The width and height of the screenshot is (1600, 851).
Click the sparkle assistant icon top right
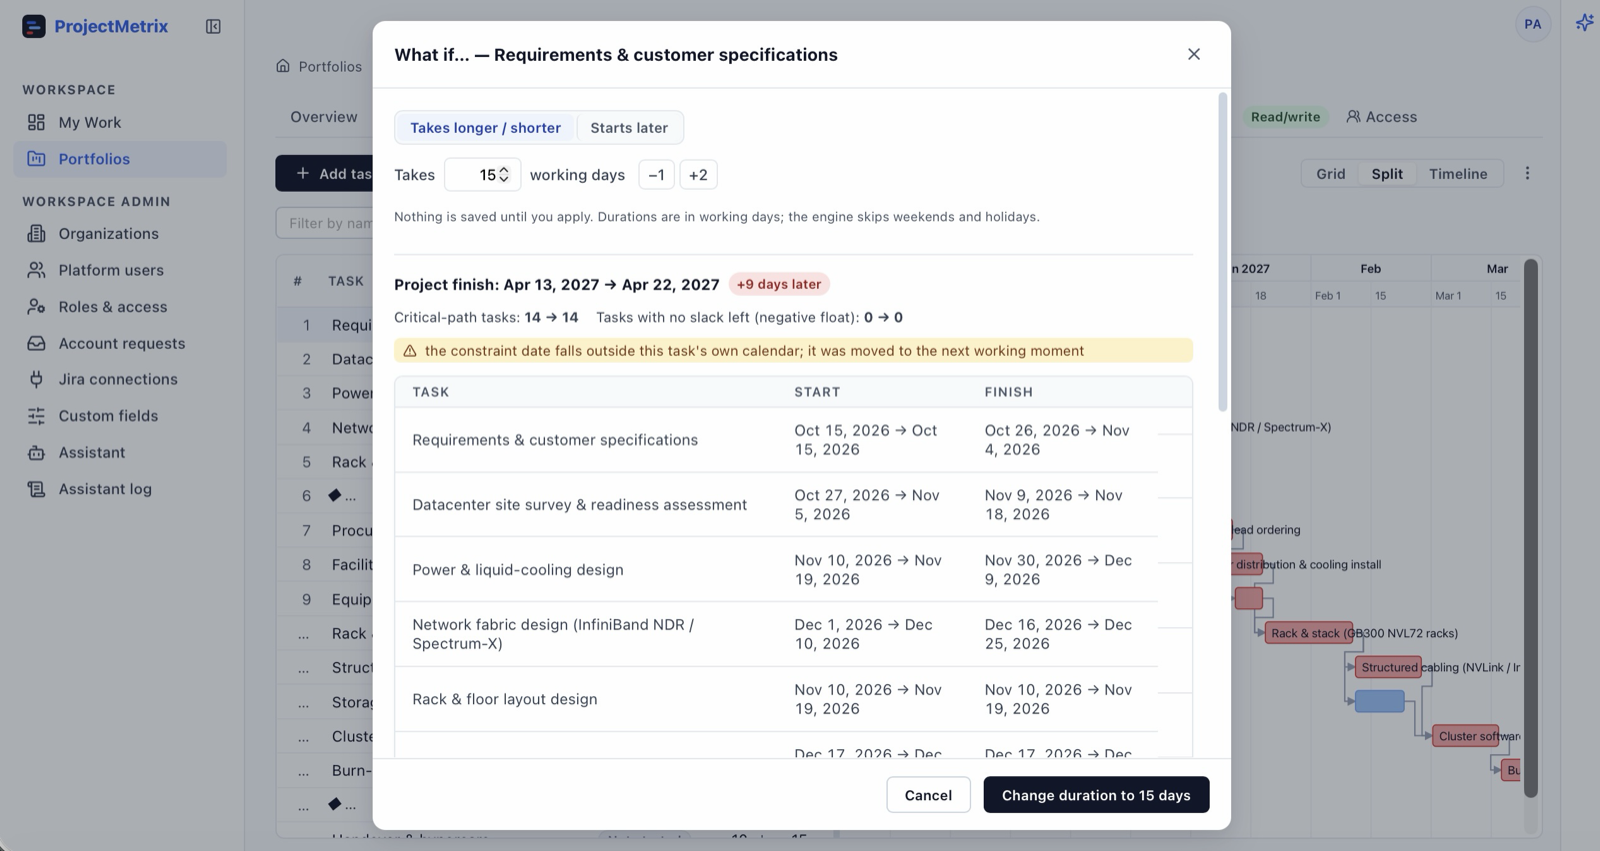(1584, 23)
